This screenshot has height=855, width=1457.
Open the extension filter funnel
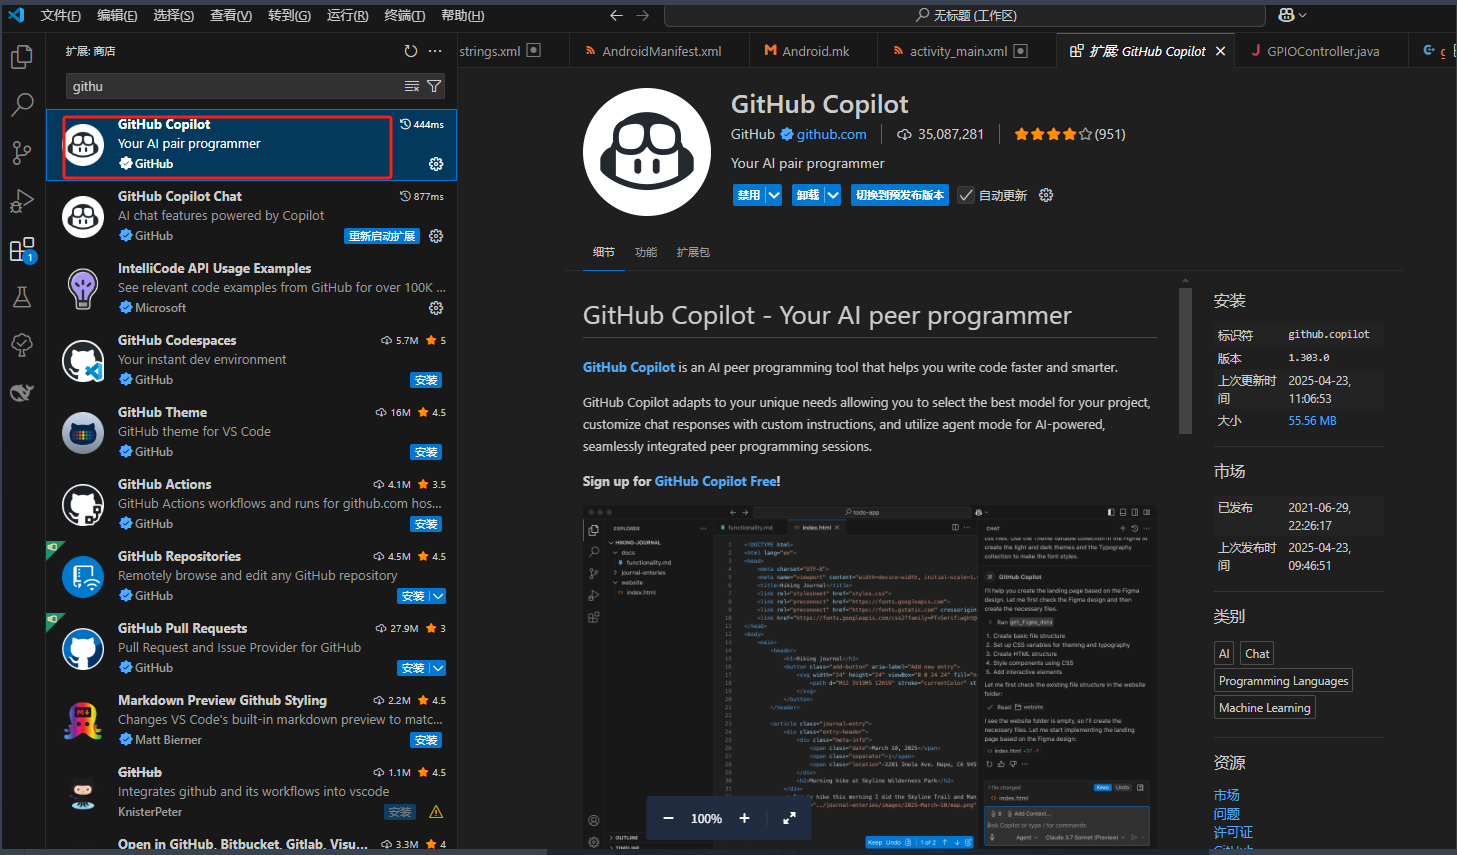(434, 86)
